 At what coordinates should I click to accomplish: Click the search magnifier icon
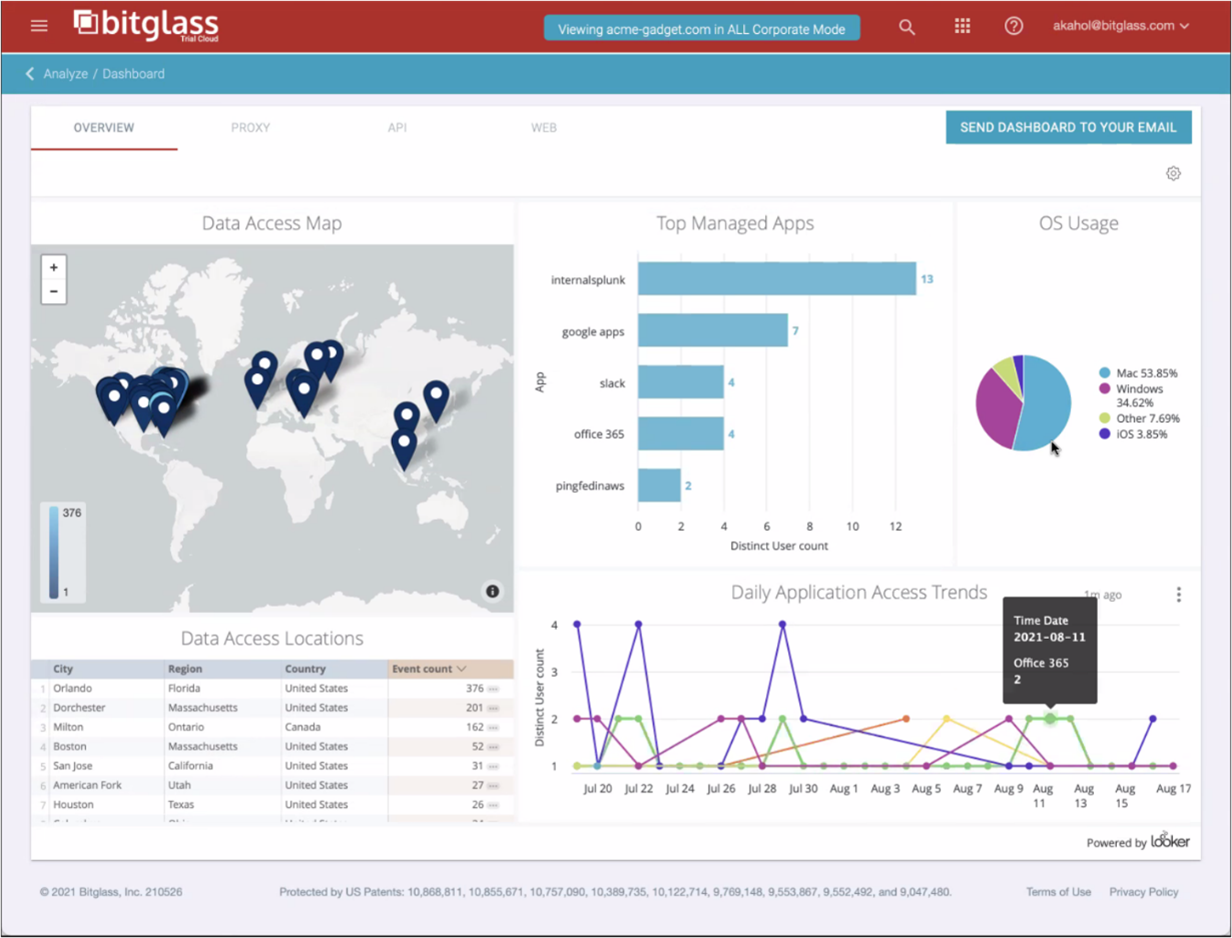(907, 27)
